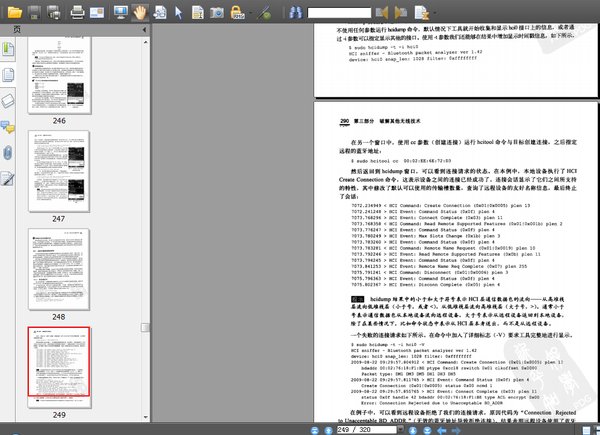
Task: Click the page header number '290' in document
Action: 345,121
